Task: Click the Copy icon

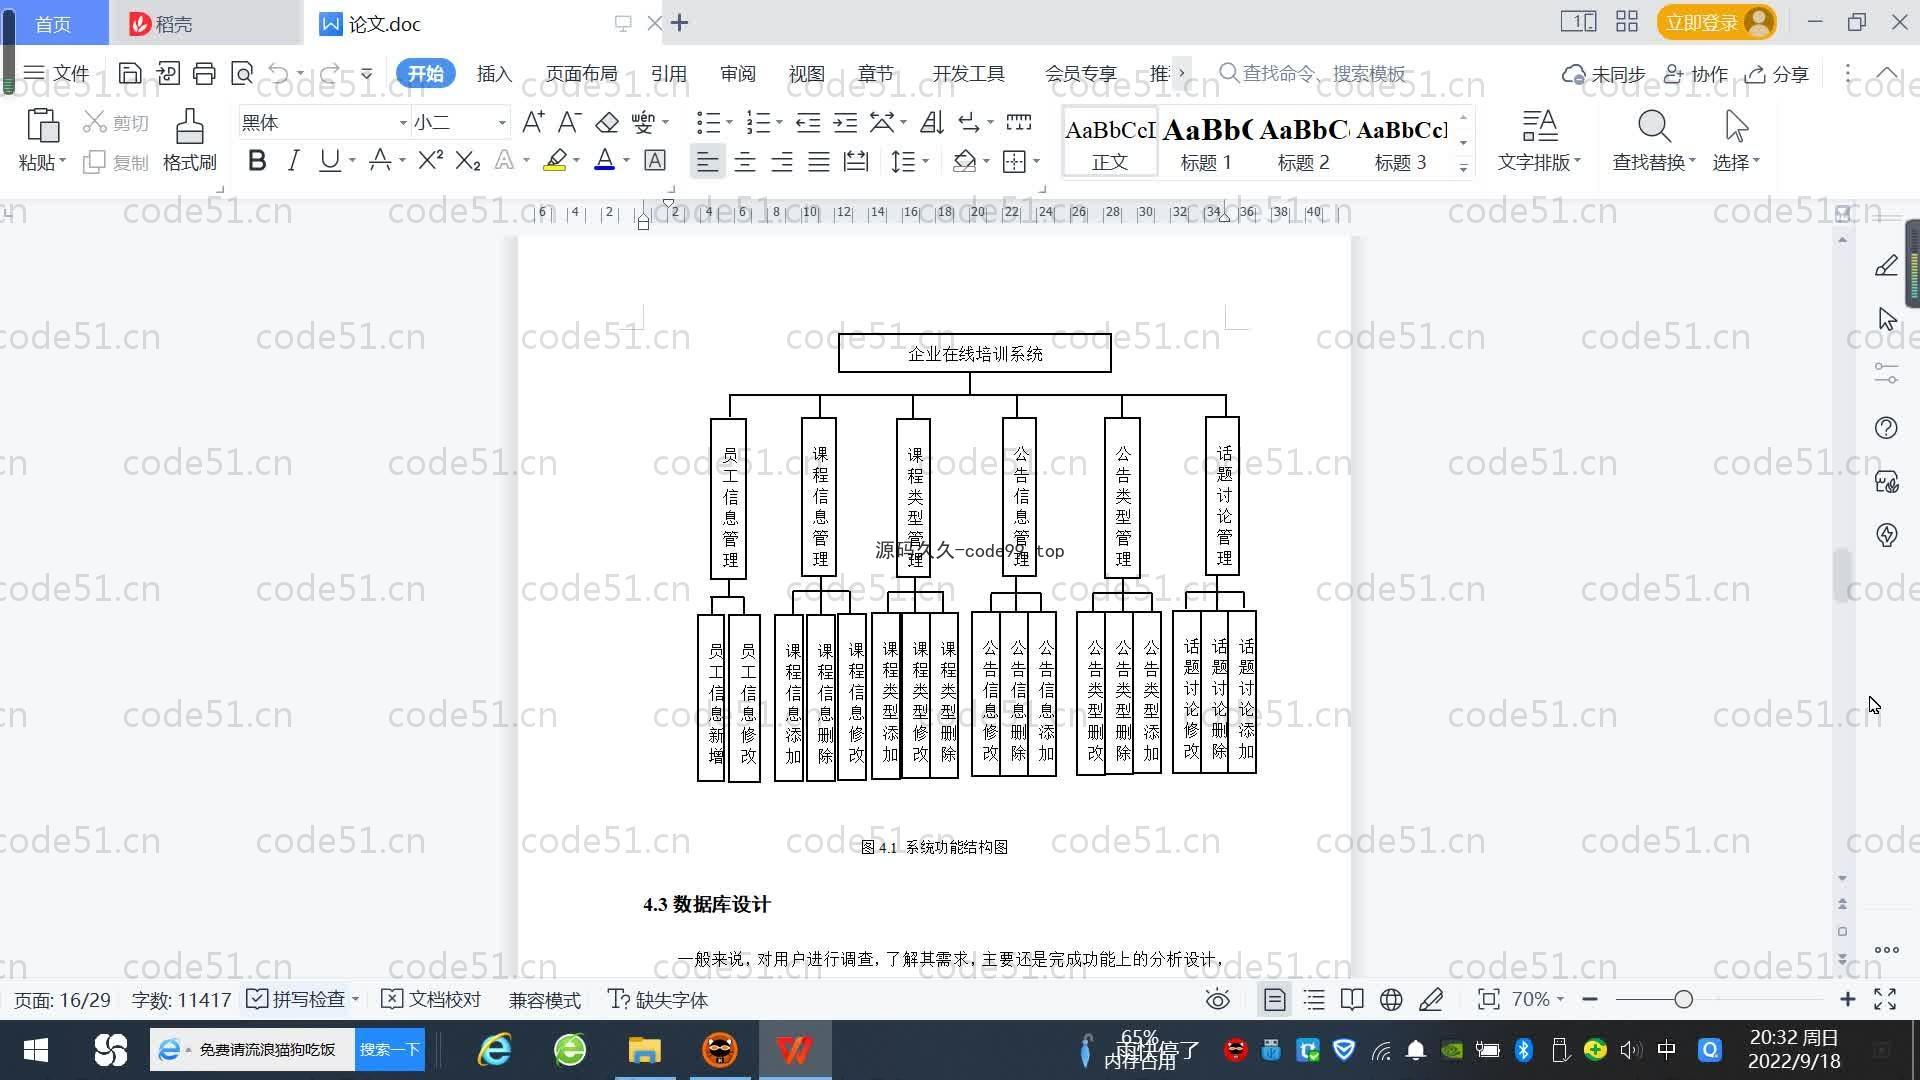Action: (94, 162)
